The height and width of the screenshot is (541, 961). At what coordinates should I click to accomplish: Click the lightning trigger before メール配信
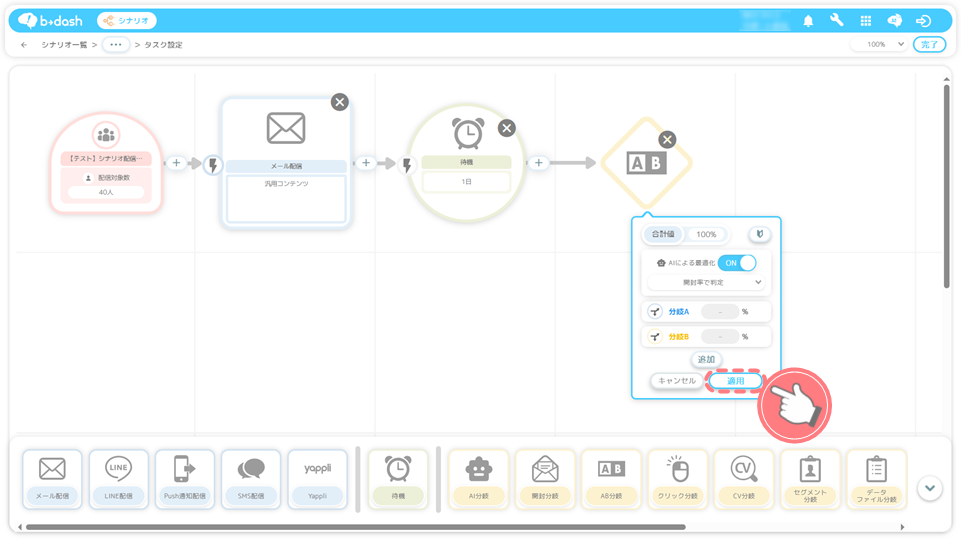[213, 165]
